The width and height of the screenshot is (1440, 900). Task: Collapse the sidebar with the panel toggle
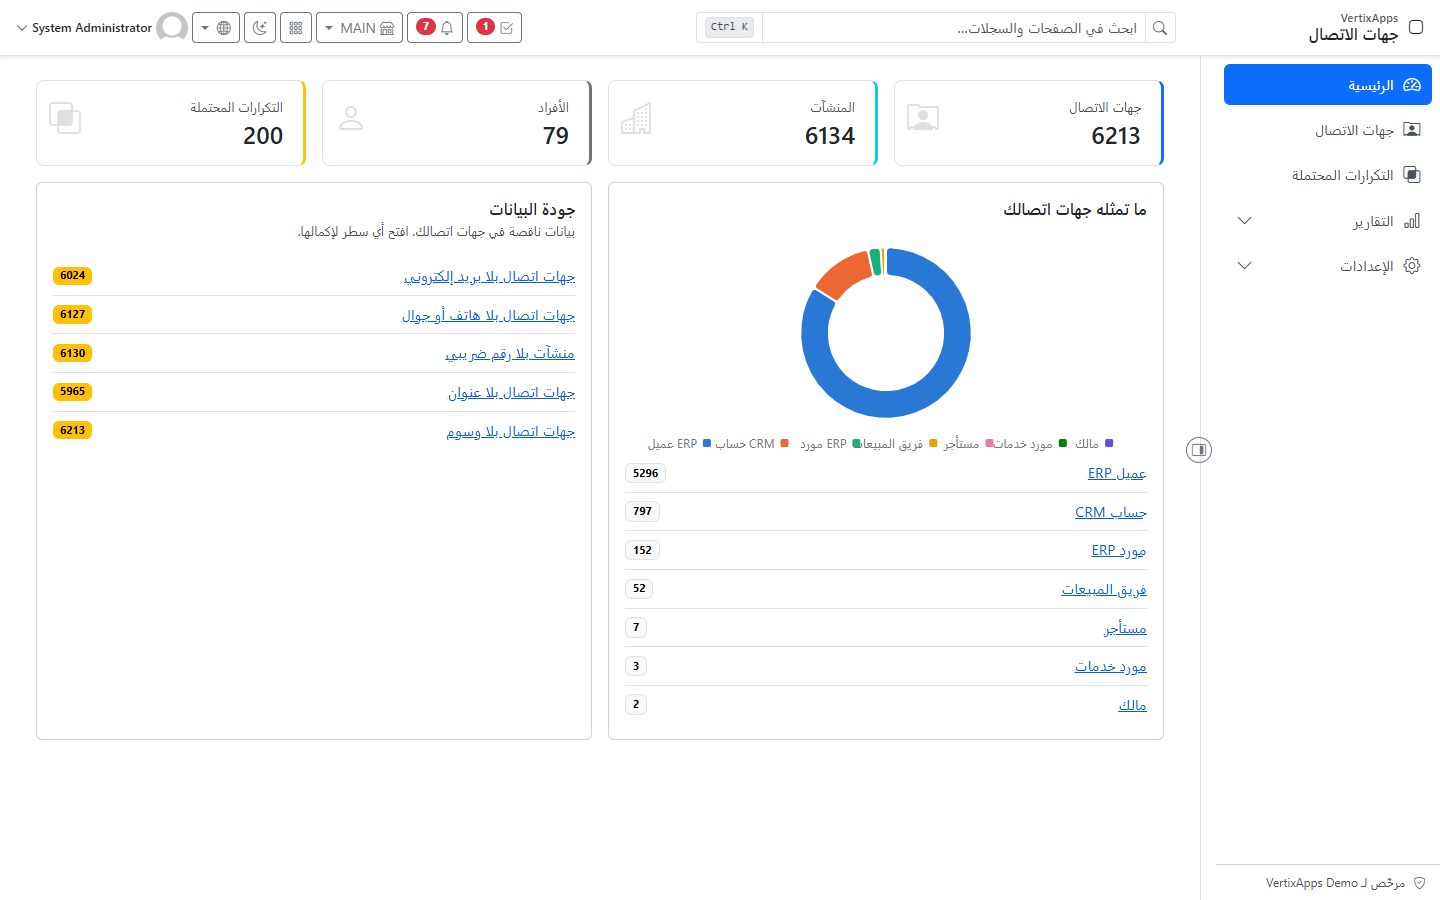pos(1200,450)
